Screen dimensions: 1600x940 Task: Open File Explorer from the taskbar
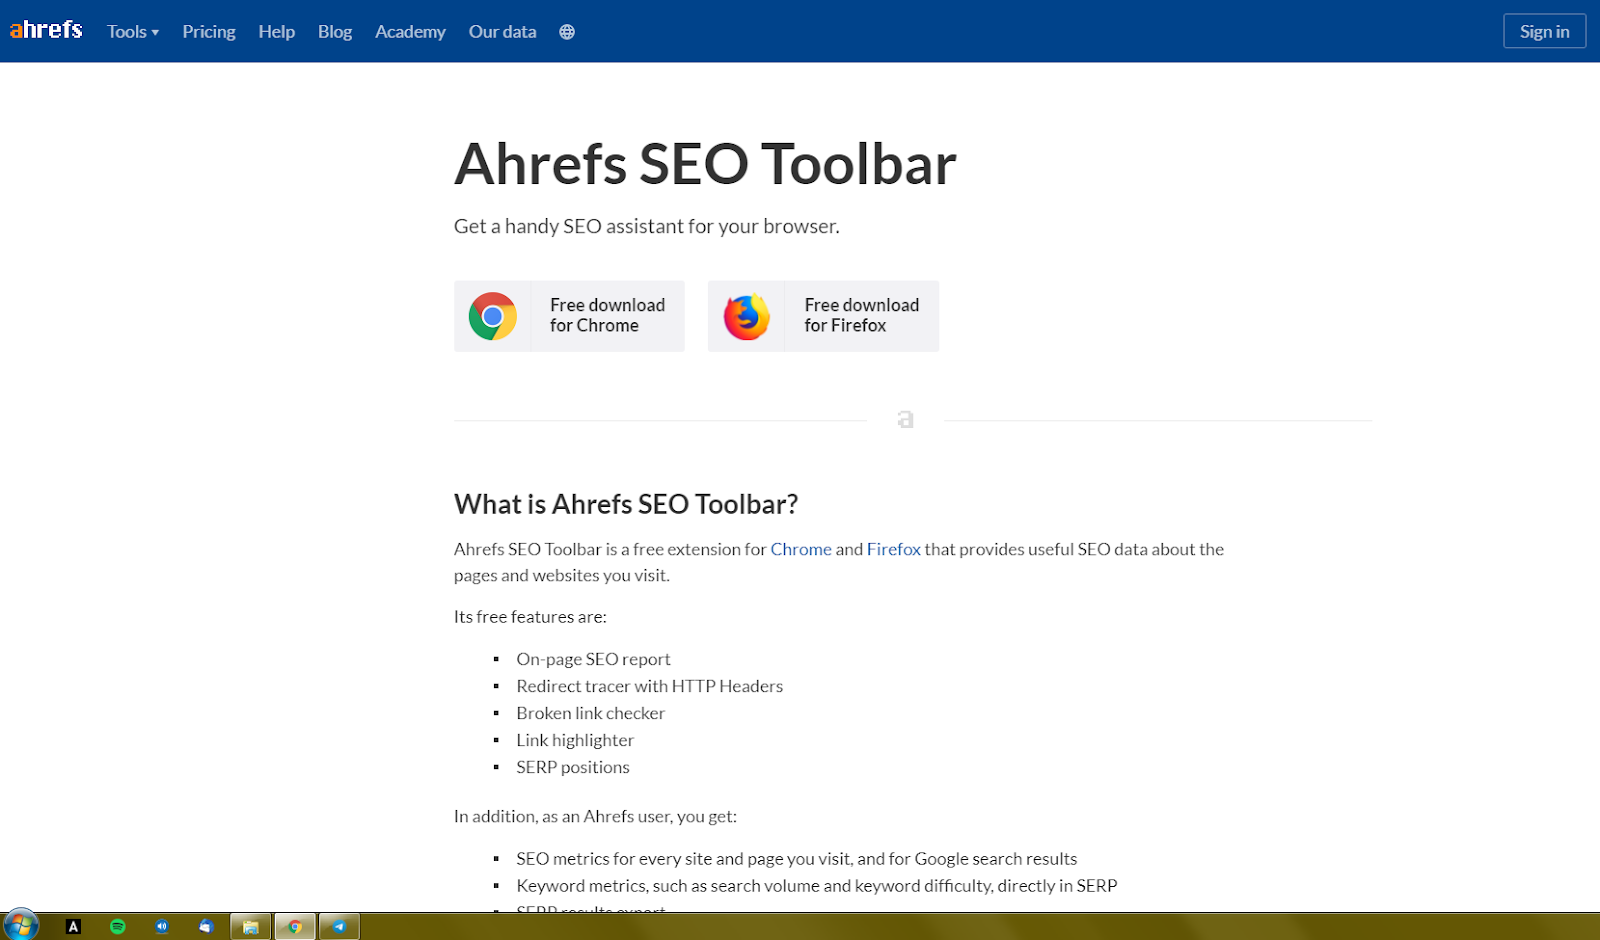coord(251,927)
